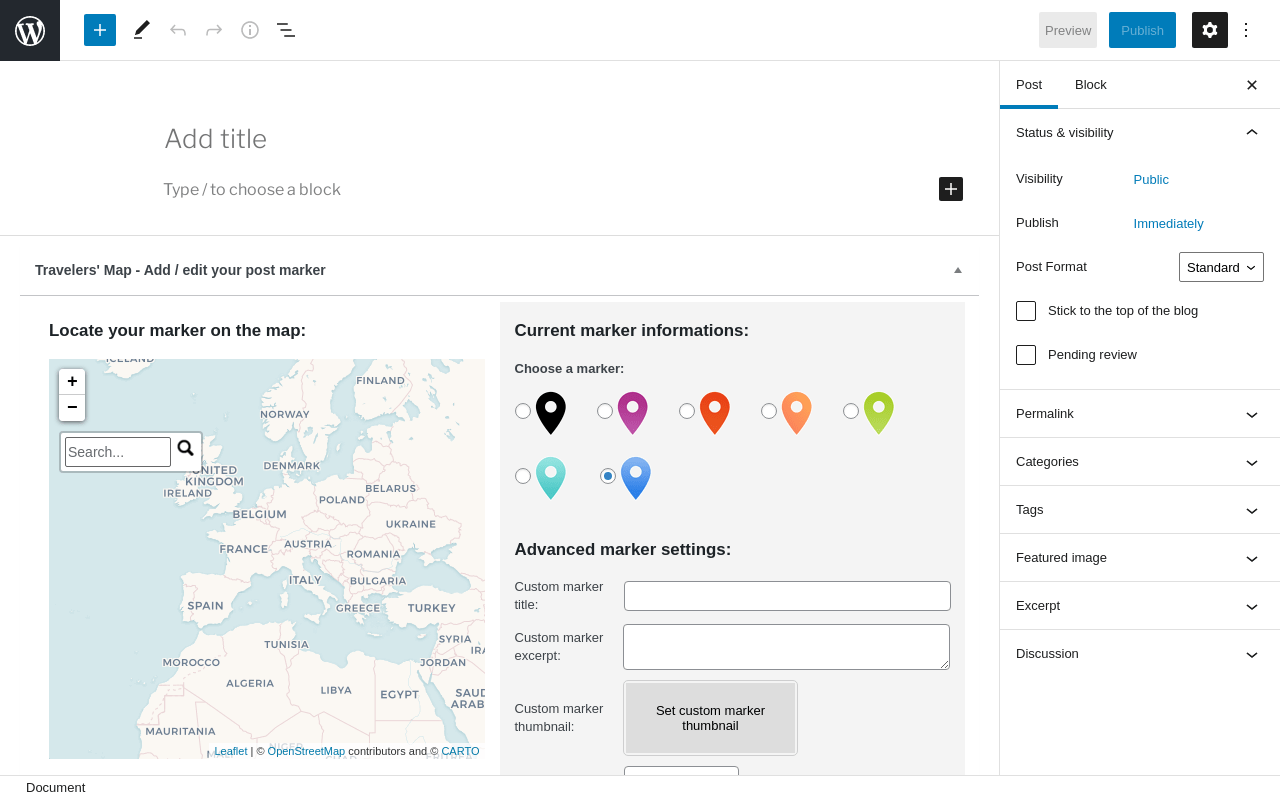Enable Stick to the top of blog
Viewport: 1280px width, 800px height.
(x=1026, y=311)
